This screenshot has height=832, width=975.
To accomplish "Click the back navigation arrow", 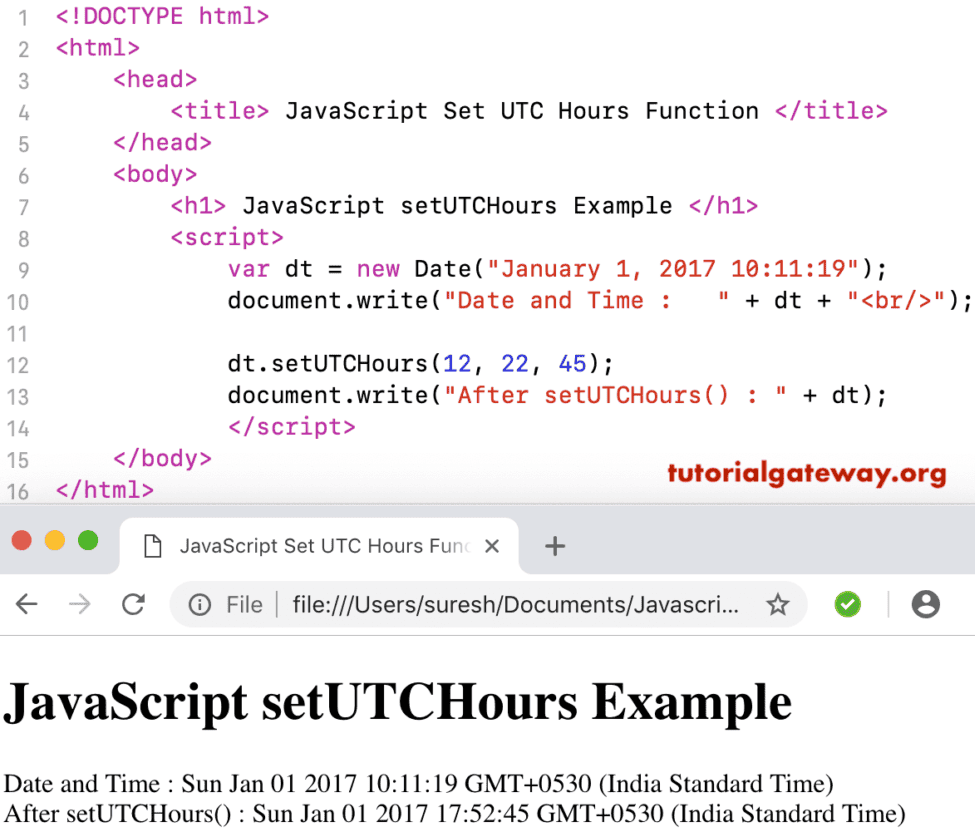I will point(27,604).
